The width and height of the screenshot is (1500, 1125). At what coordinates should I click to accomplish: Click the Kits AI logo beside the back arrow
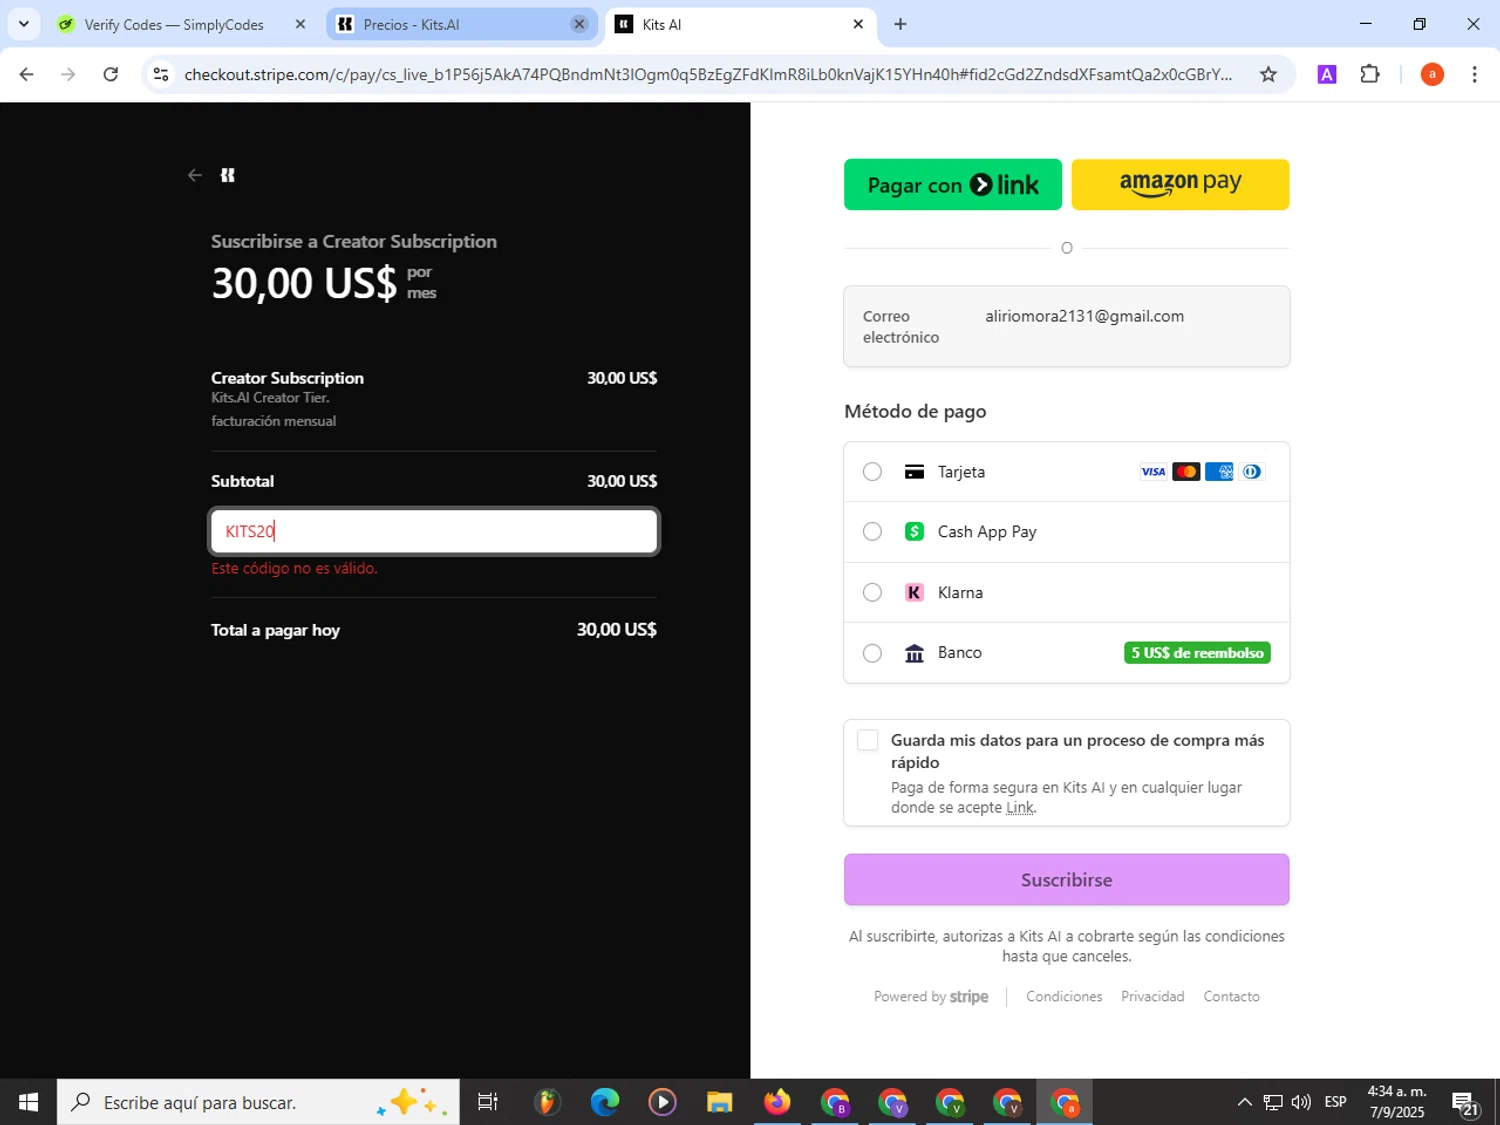228,175
